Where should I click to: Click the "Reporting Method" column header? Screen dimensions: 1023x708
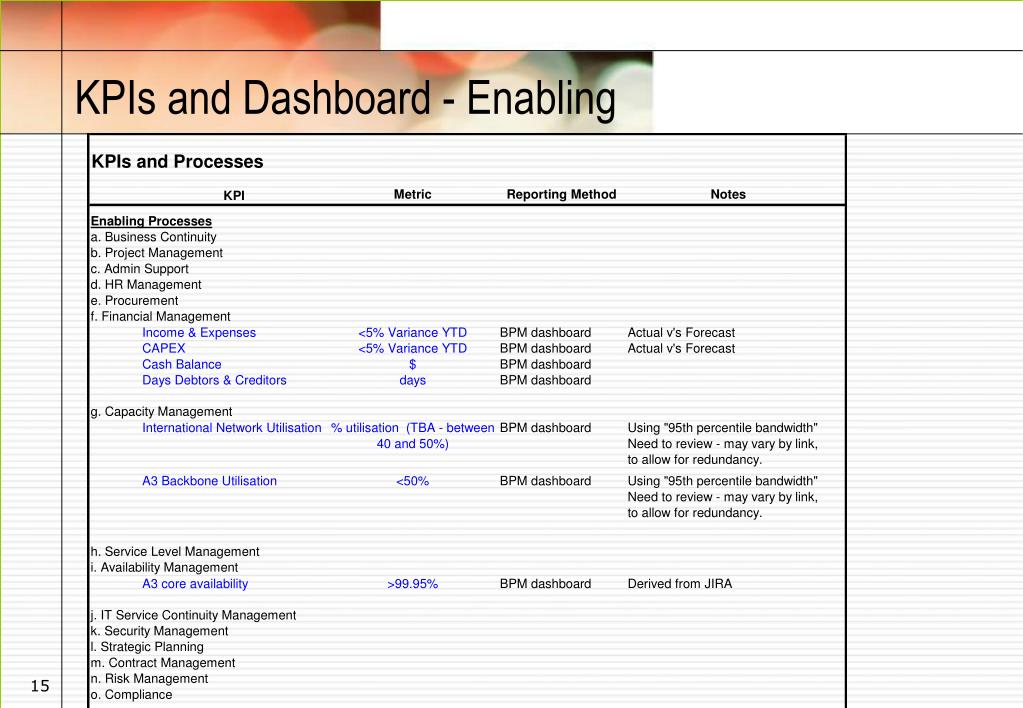point(561,194)
